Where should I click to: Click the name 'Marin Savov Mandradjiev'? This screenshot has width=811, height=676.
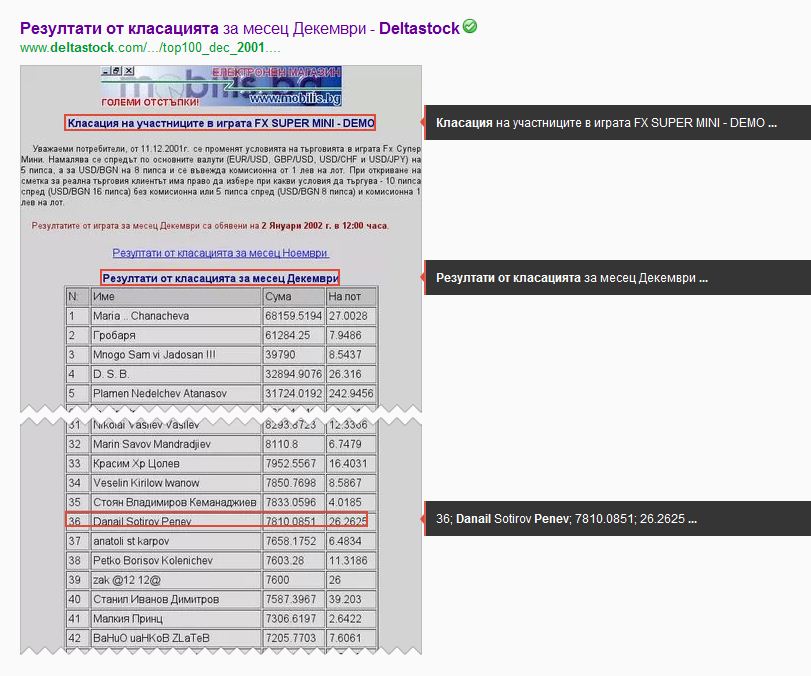pyautogui.click(x=152, y=444)
